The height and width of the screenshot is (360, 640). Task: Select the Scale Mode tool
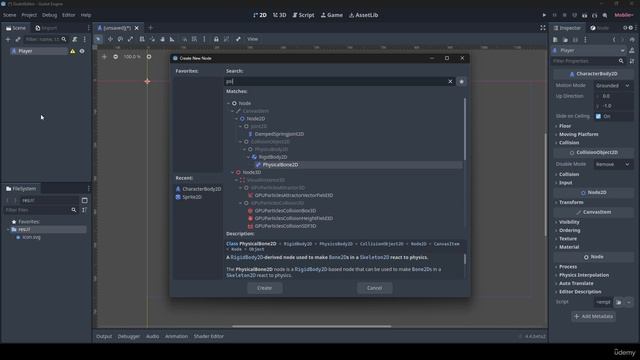click(x=131, y=39)
